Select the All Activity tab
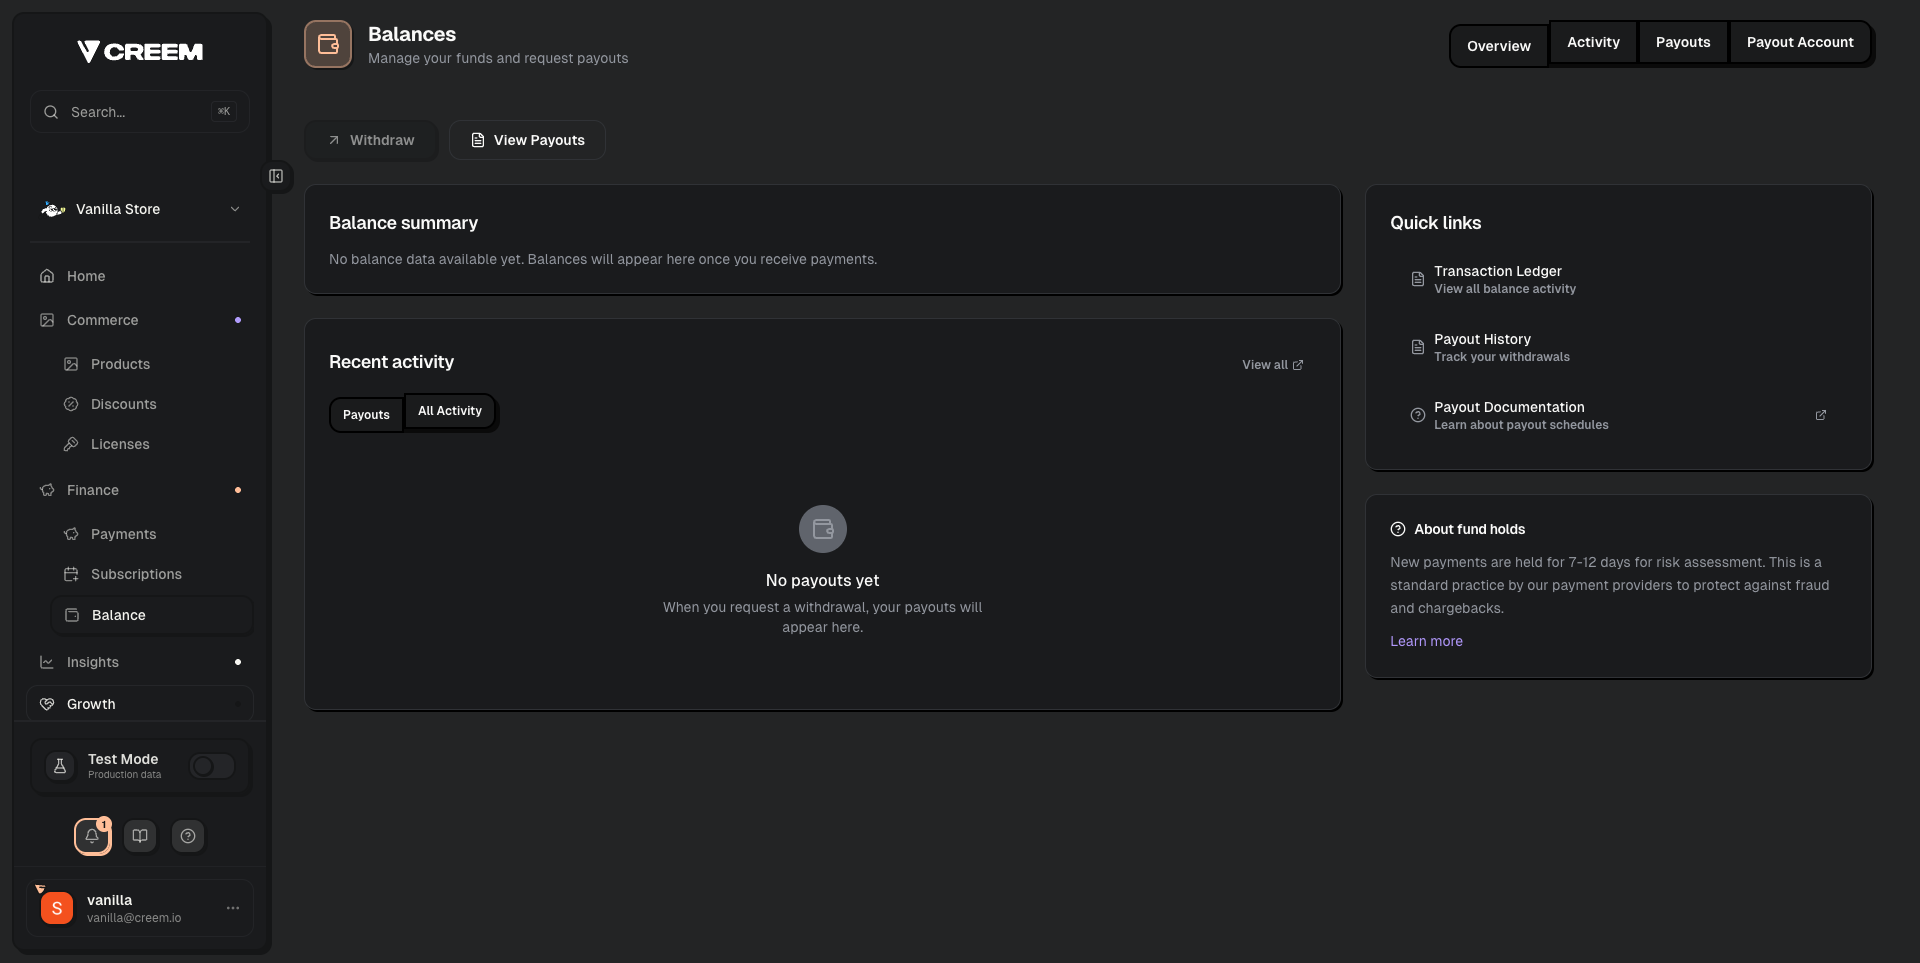1920x963 pixels. pyautogui.click(x=450, y=411)
